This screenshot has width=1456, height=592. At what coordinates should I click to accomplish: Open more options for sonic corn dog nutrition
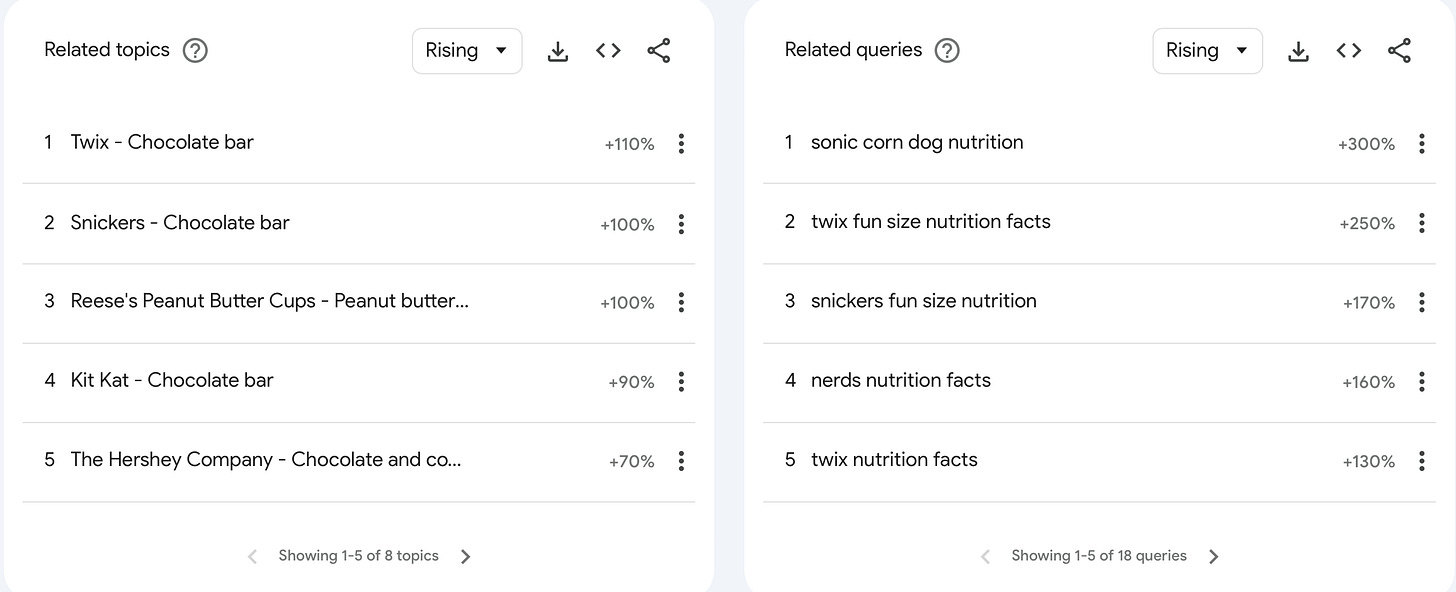(1421, 144)
